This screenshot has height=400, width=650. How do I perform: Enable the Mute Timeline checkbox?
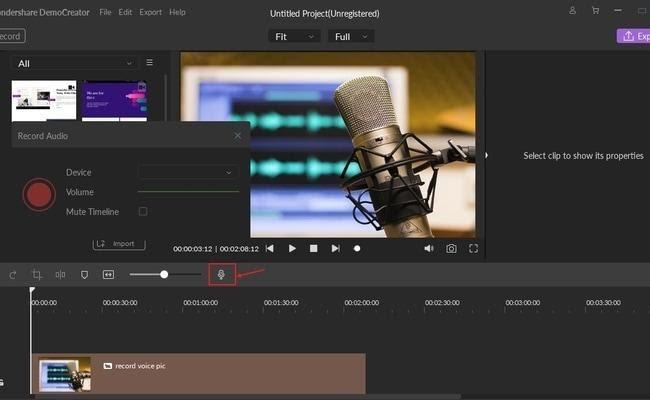(x=143, y=212)
